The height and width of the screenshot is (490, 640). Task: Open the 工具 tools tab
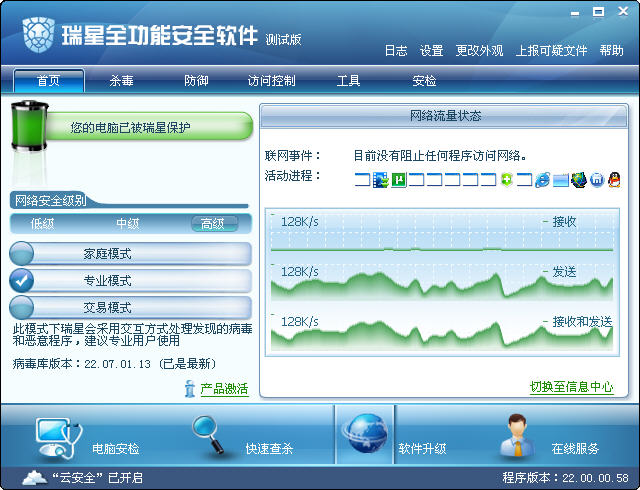348,80
